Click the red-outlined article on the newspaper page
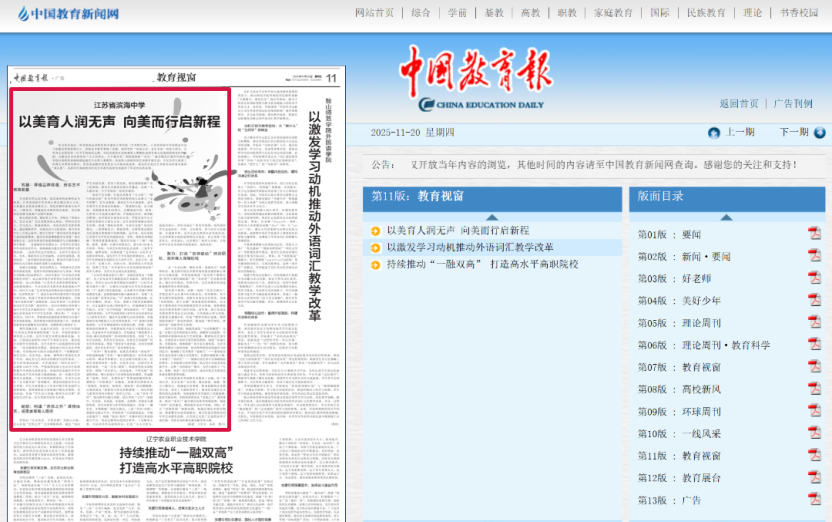This screenshot has height=522, width=832. pos(120,260)
